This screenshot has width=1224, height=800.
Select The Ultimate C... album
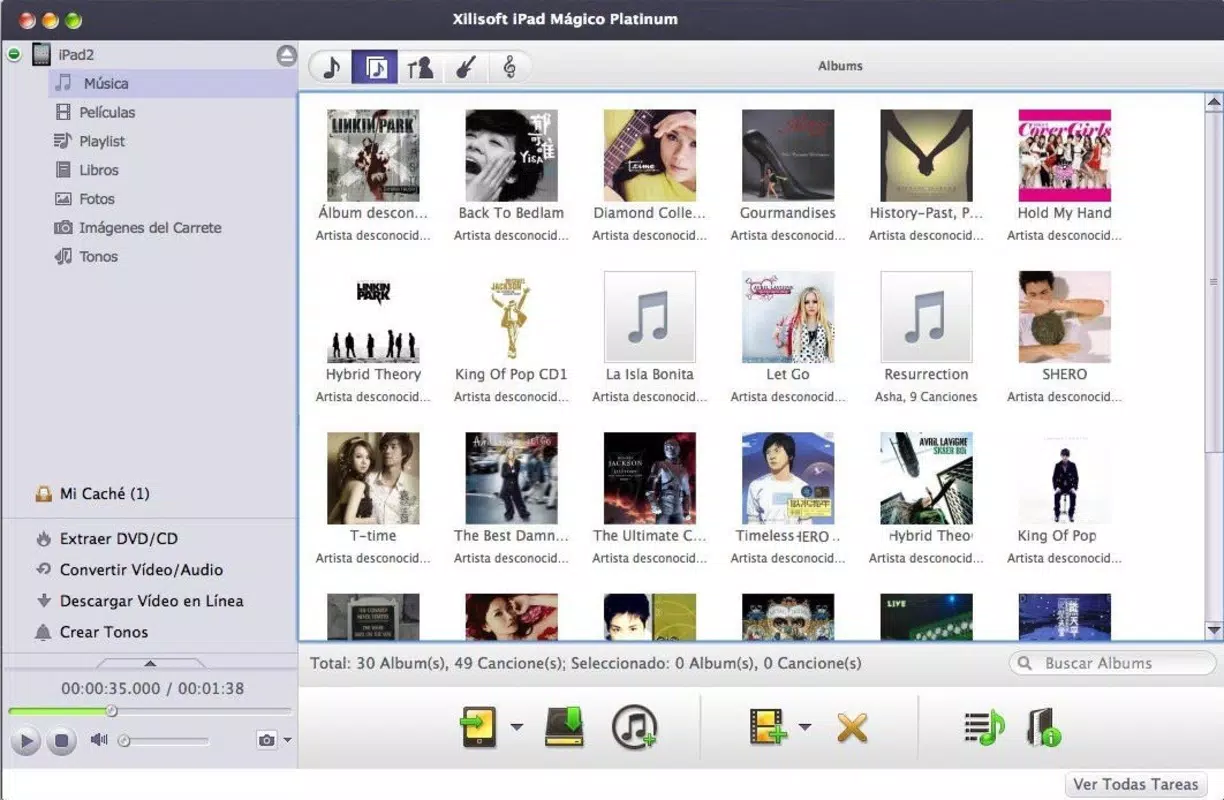click(649, 478)
